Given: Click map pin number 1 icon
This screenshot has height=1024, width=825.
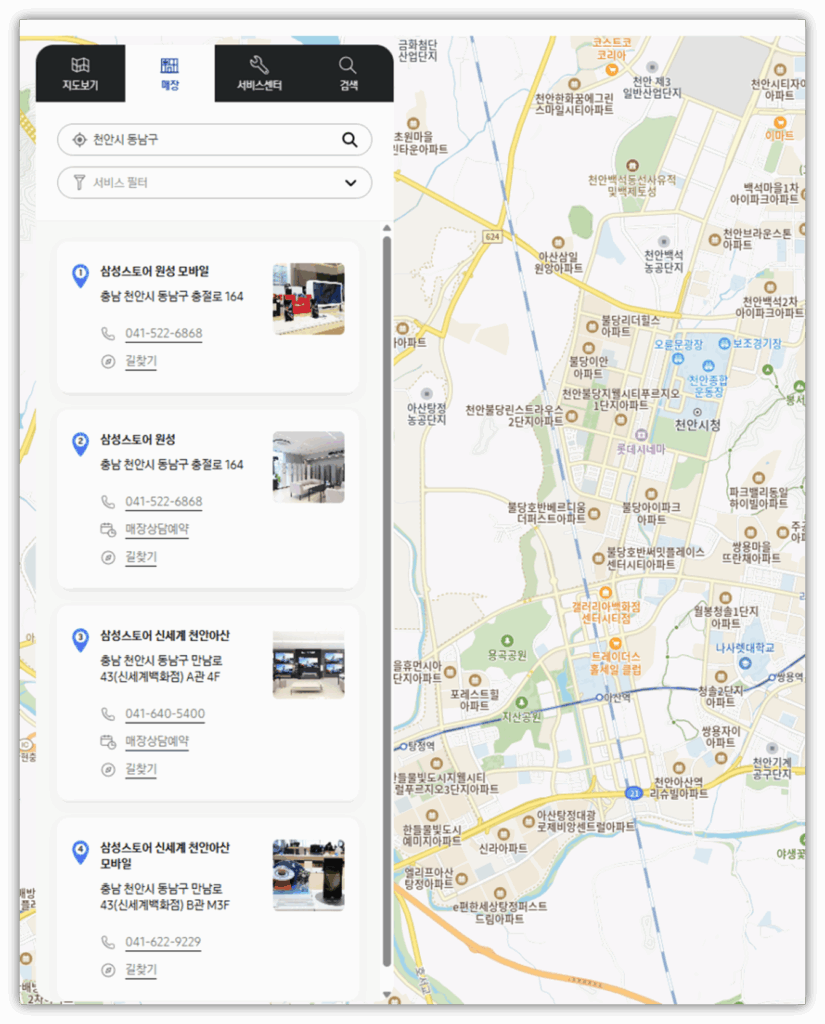Looking at the screenshot, I should point(80,275).
